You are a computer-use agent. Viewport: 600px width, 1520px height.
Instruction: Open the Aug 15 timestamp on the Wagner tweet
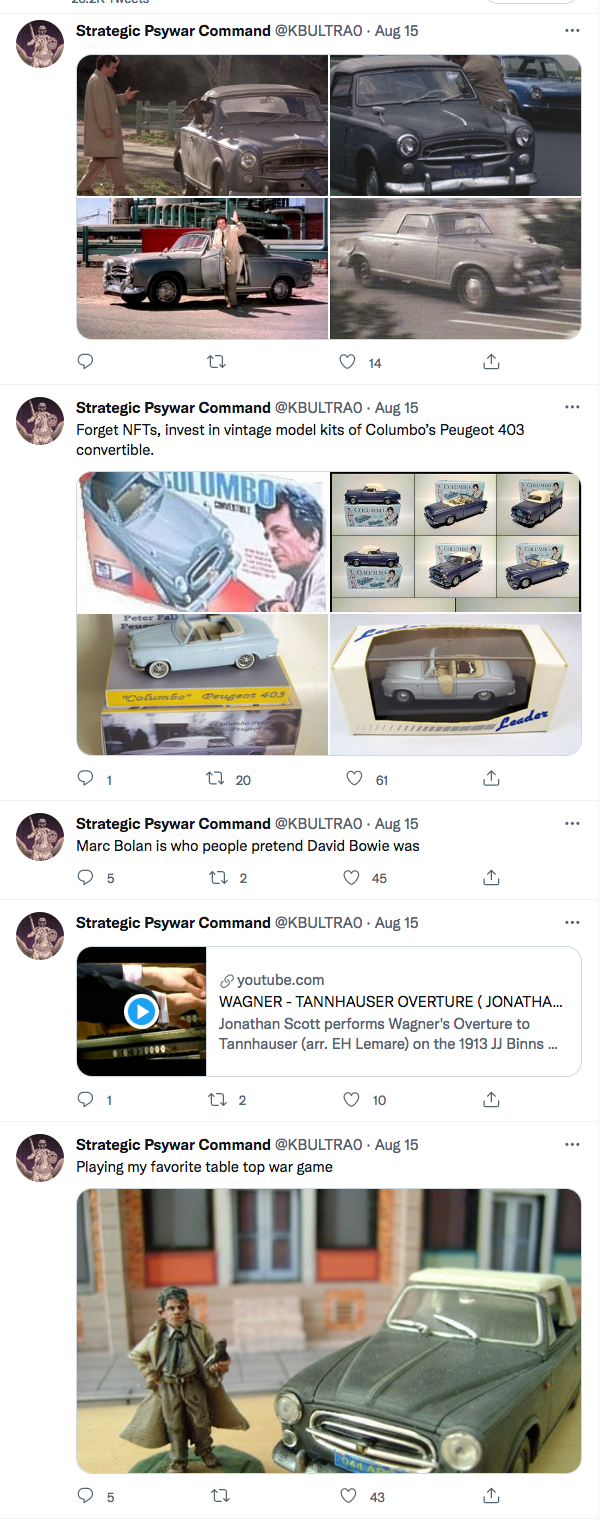coord(397,923)
